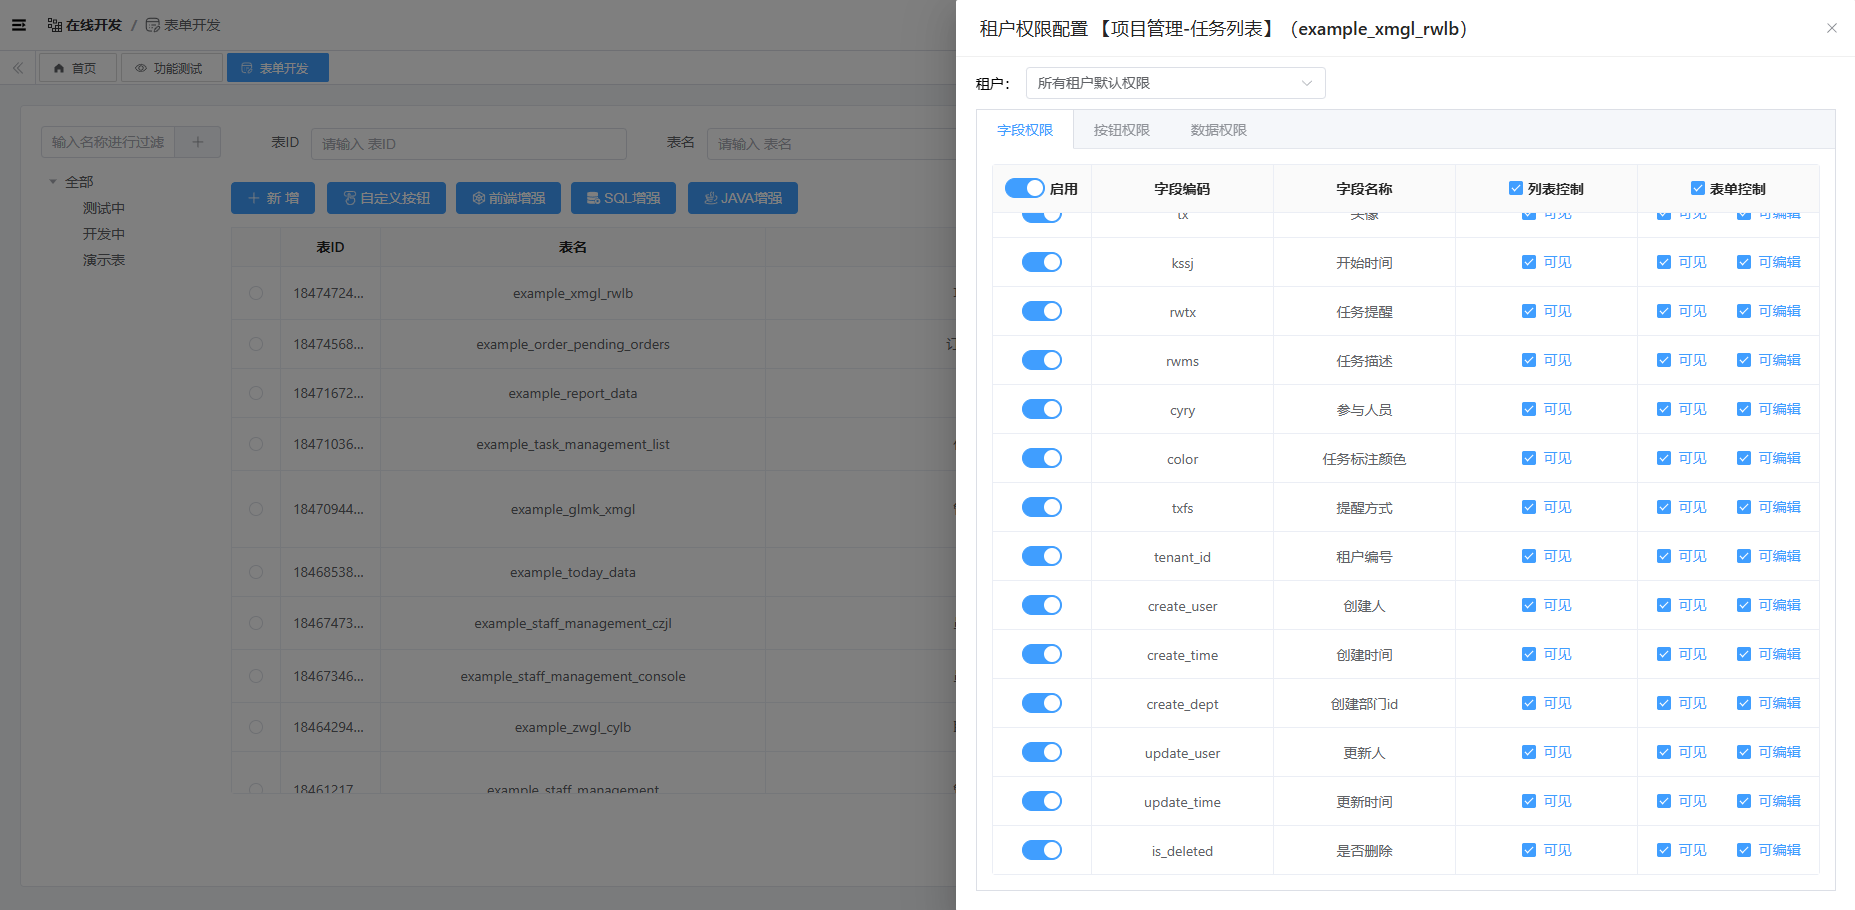Click the hamburger menu icon

coord(18,24)
